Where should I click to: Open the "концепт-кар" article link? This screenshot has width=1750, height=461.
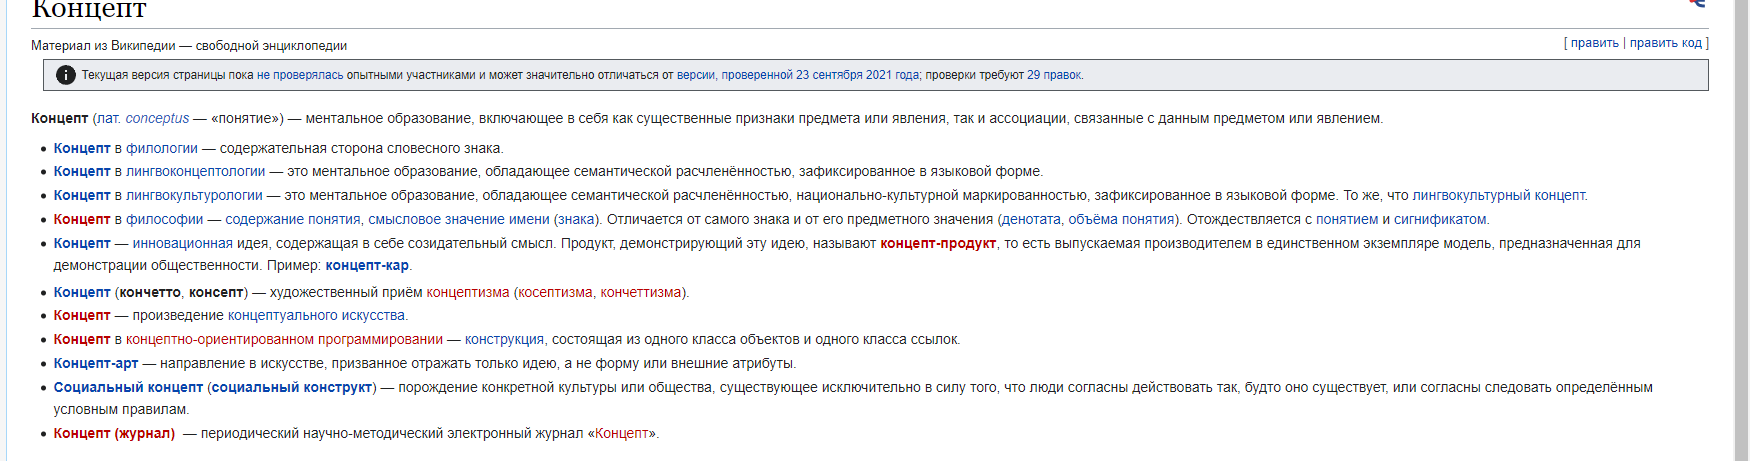366,265
